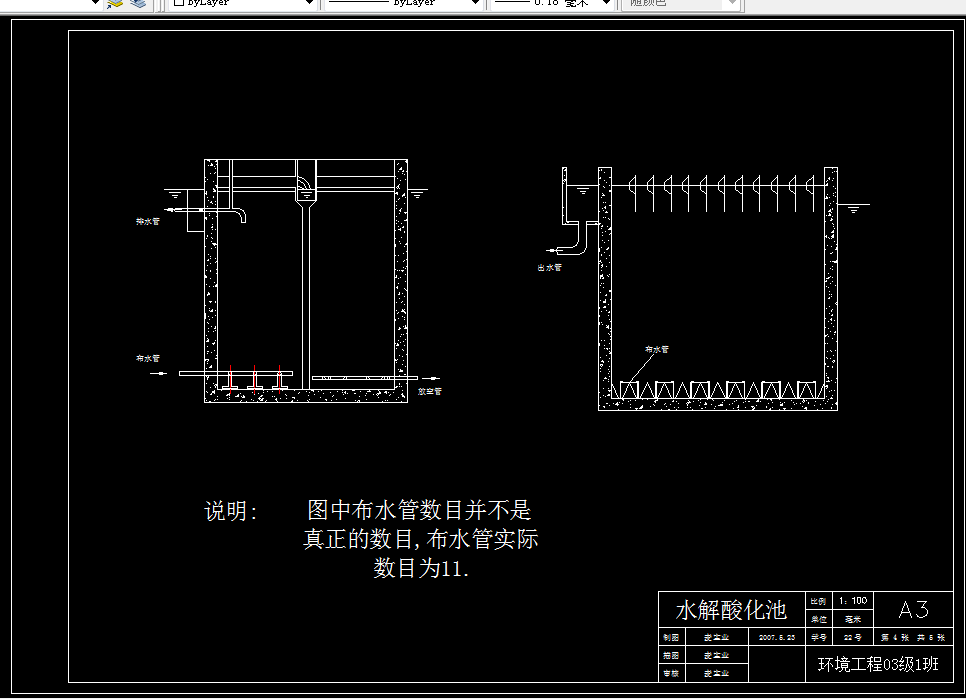Select the date 2007.5.23
Image resolution: width=966 pixels, height=699 pixels.
pos(777,637)
